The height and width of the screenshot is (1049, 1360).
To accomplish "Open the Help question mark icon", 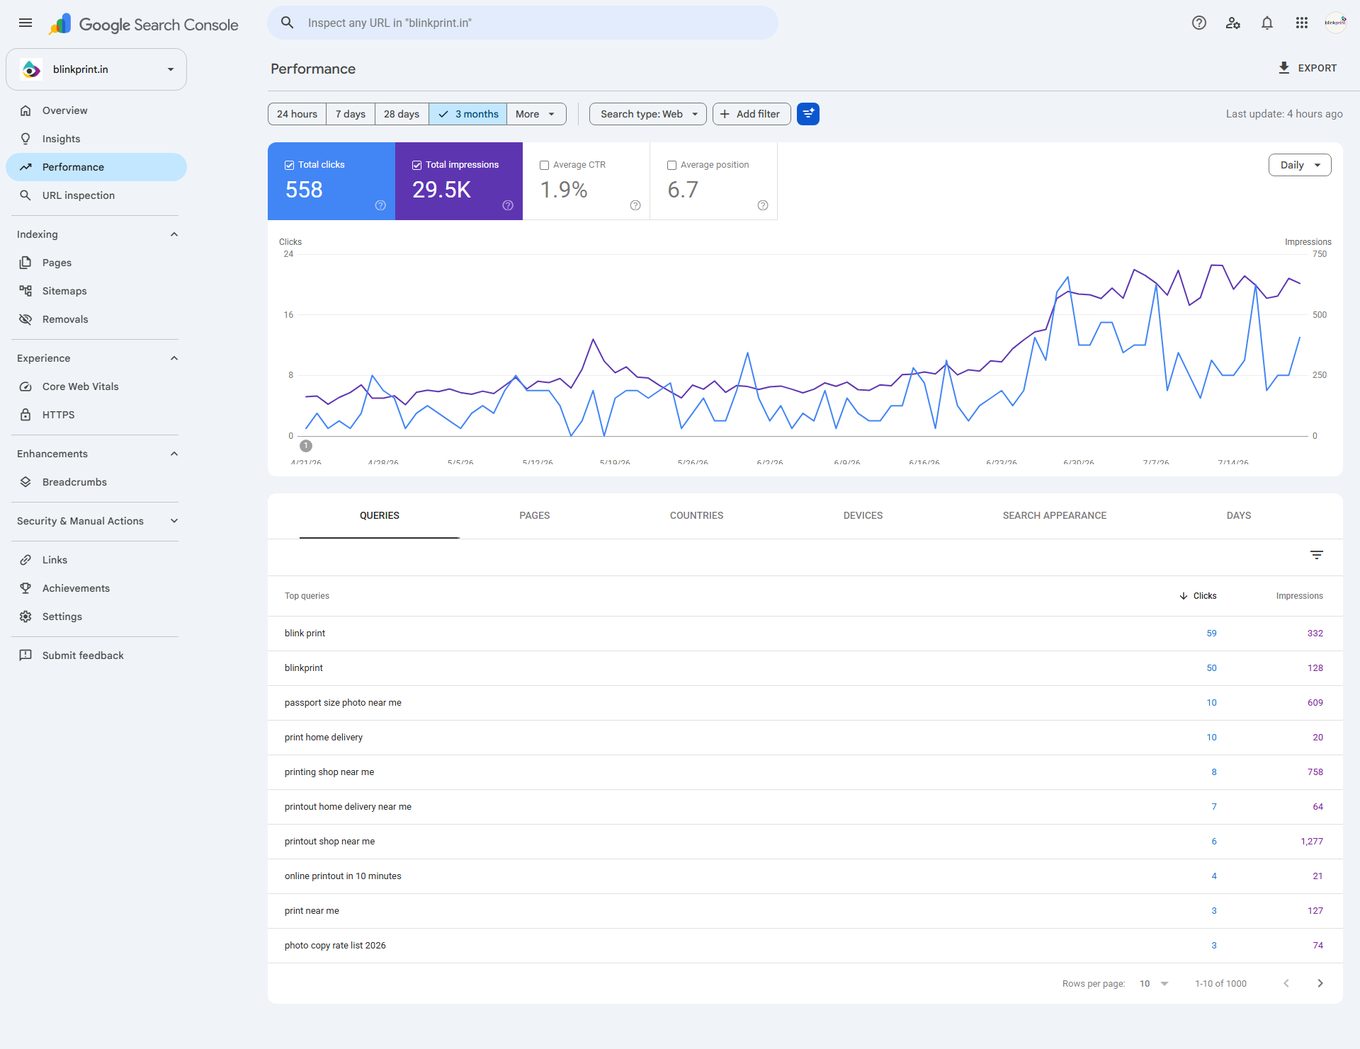I will tap(1199, 23).
